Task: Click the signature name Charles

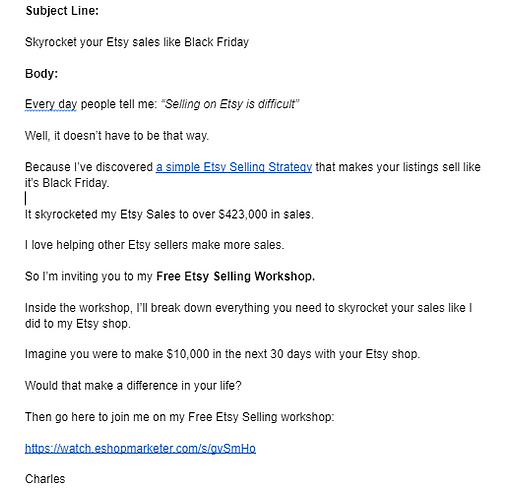Action: pyautogui.click(x=45, y=479)
